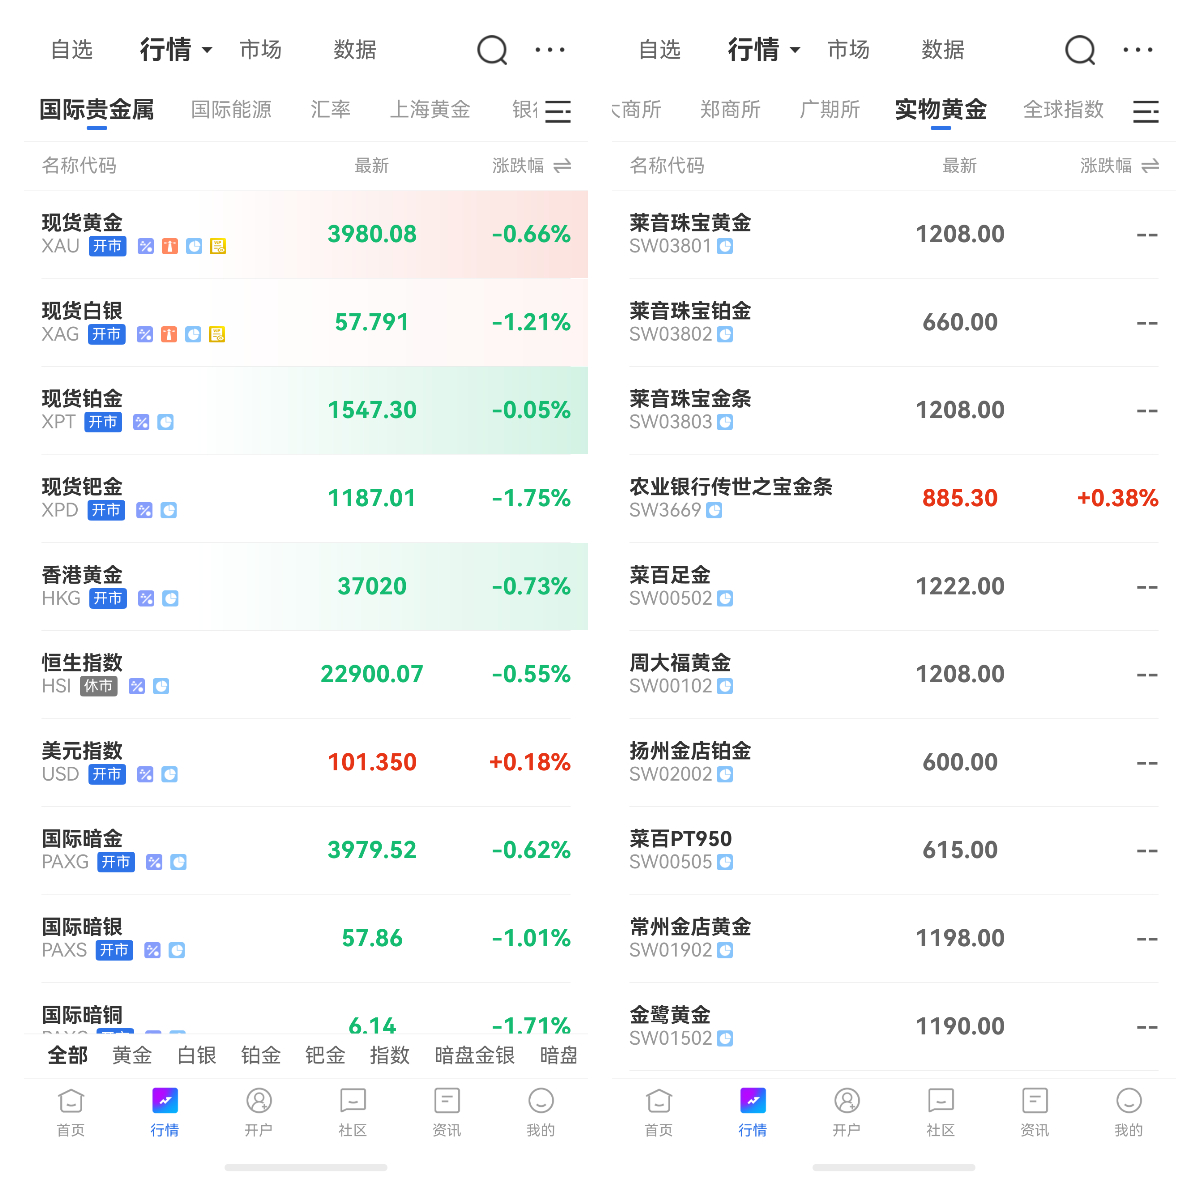Open 自选 on the 国际贵金属 screen
Viewport: 1200px width, 1200px height.
(72, 49)
